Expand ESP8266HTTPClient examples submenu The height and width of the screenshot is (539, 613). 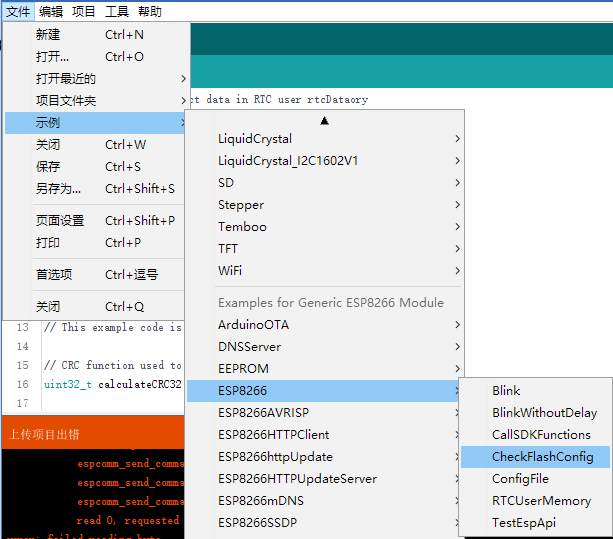click(324, 435)
